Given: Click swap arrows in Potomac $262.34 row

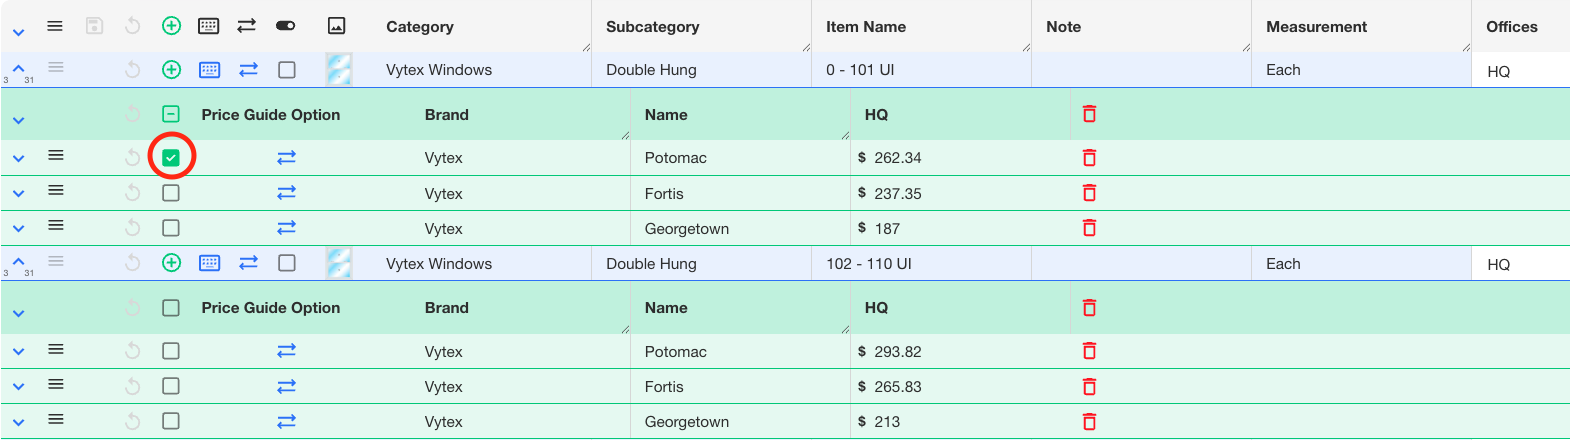Looking at the screenshot, I should pyautogui.click(x=286, y=158).
